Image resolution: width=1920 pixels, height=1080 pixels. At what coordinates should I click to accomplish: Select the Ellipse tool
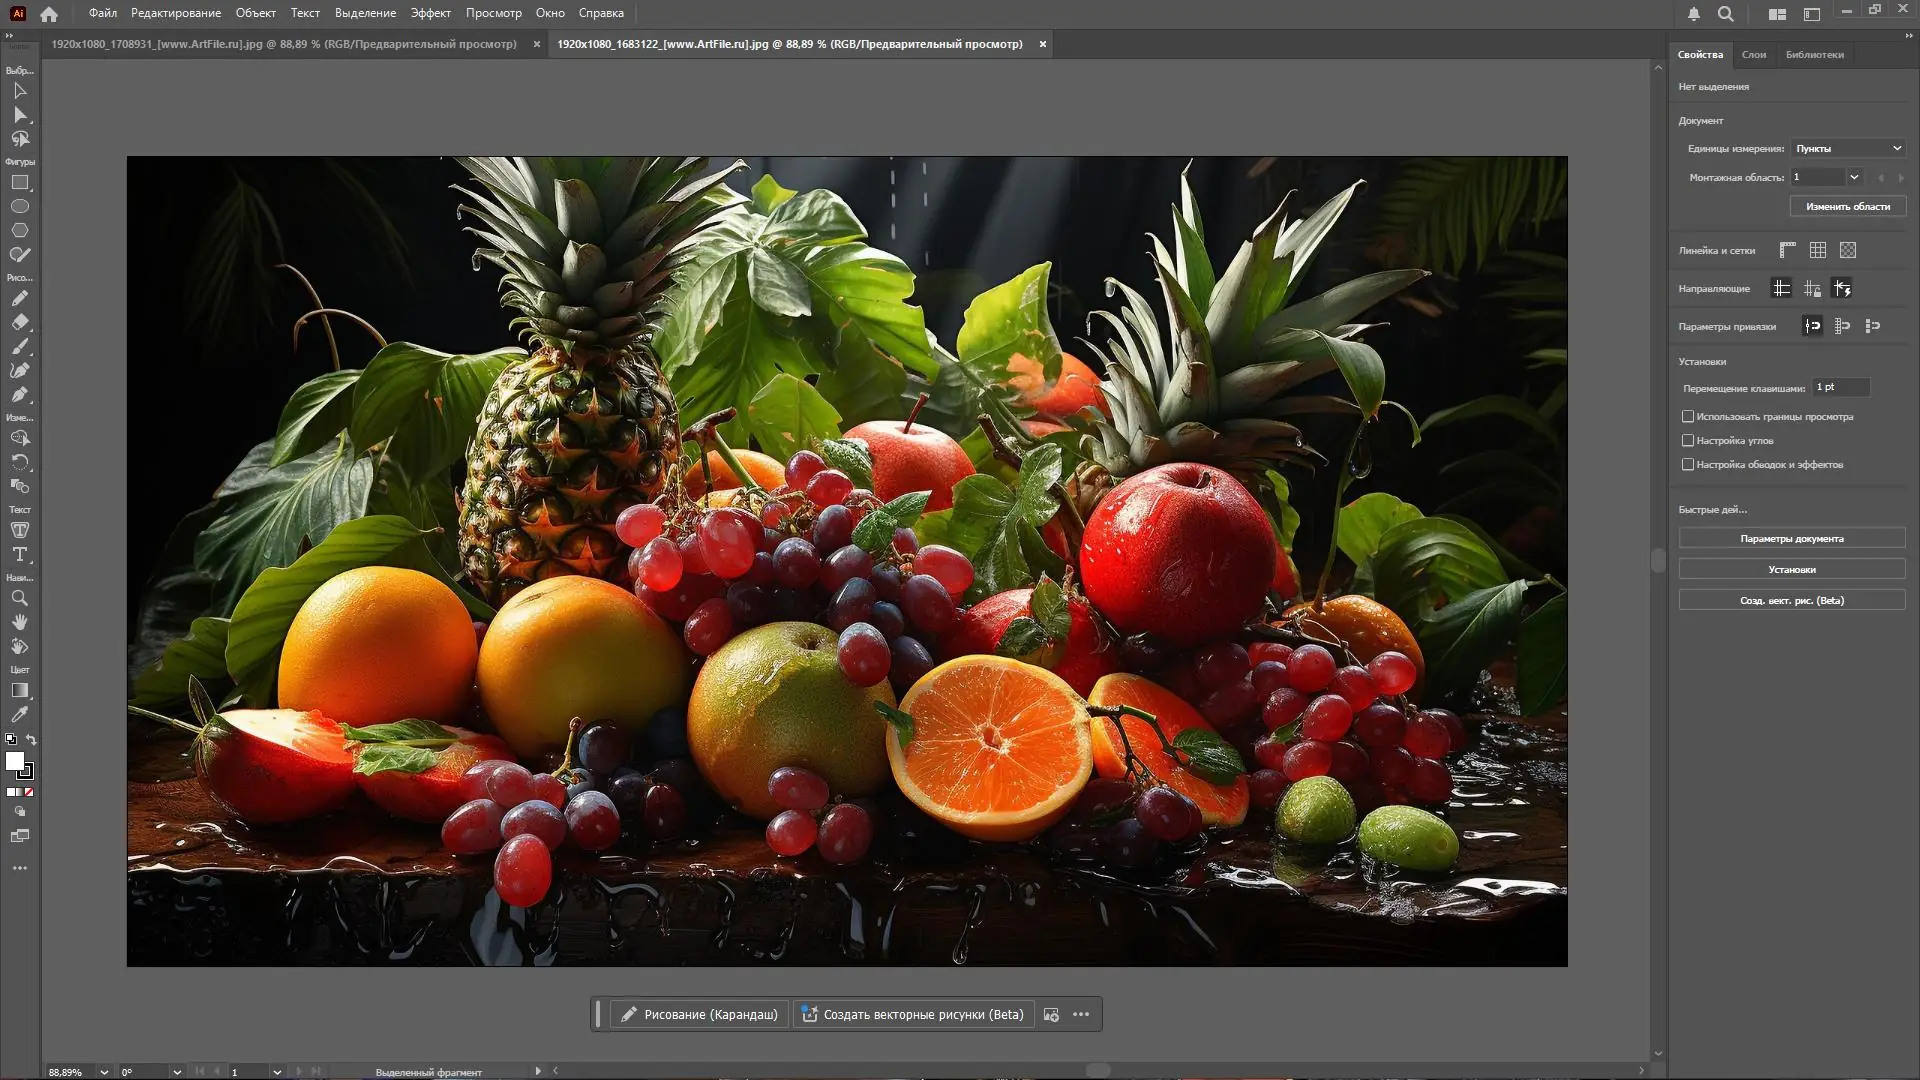pyautogui.click(x=19, y=206)
